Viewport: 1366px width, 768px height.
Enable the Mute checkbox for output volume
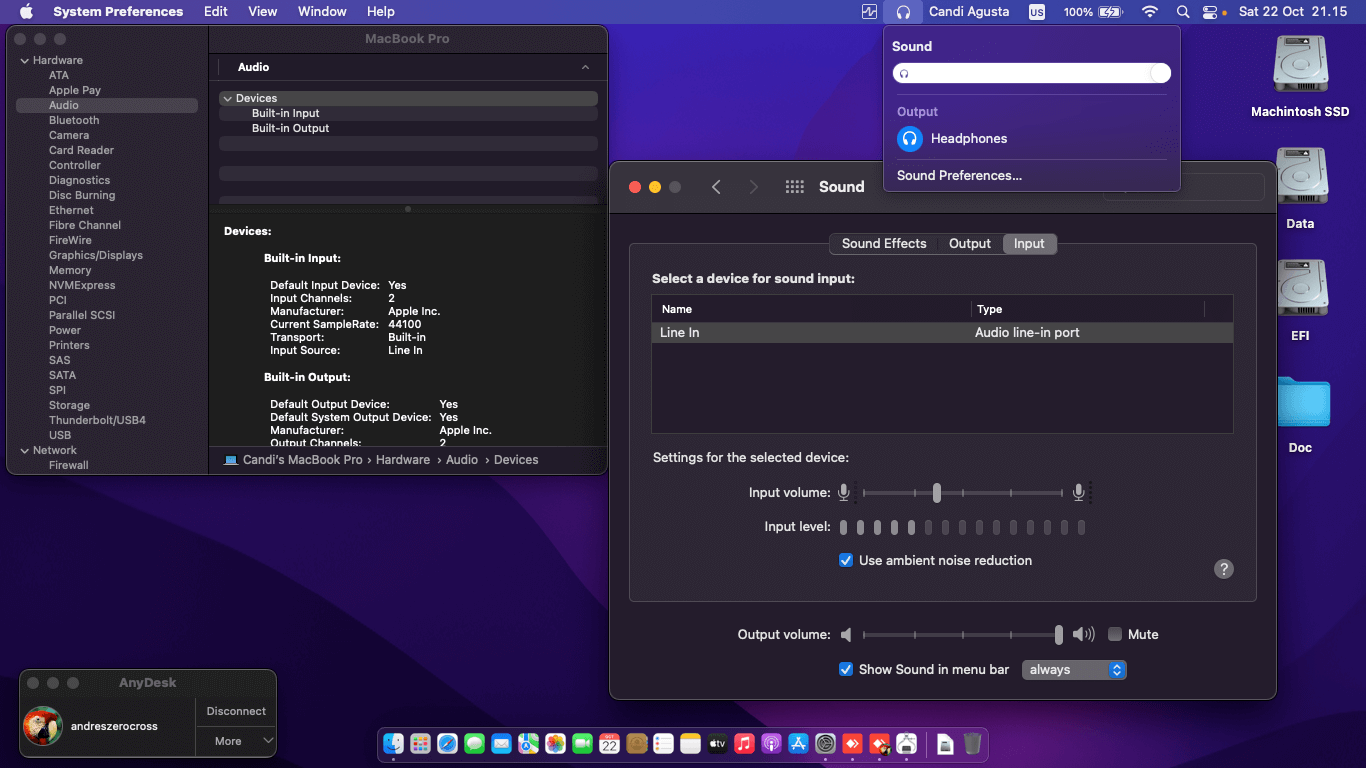pyautogui.click(x=1115, y=635)
